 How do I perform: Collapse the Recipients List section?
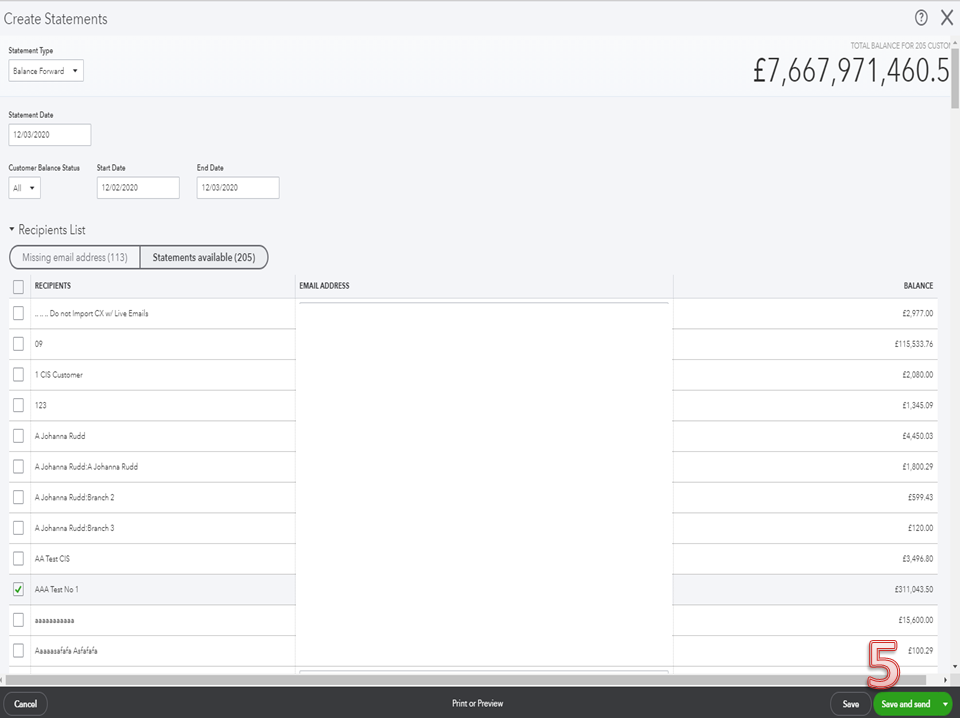click(x=12, y=230)
